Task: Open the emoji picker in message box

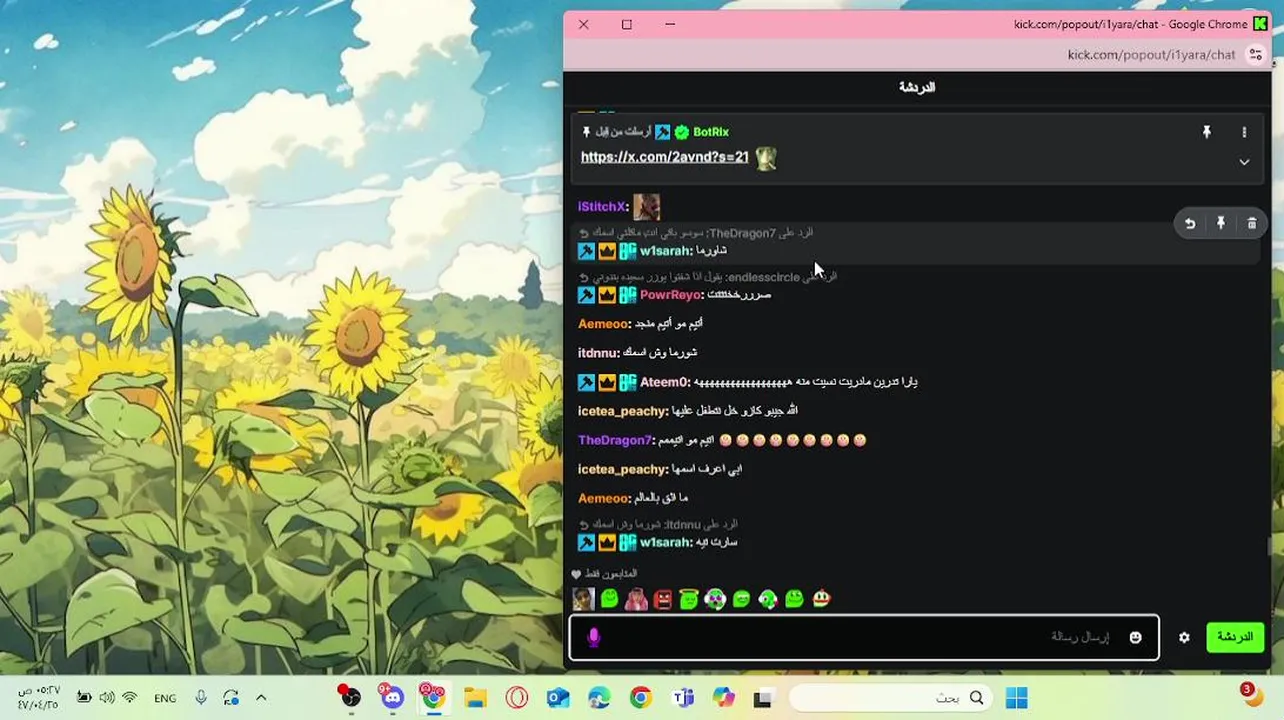Action: 1135,637
